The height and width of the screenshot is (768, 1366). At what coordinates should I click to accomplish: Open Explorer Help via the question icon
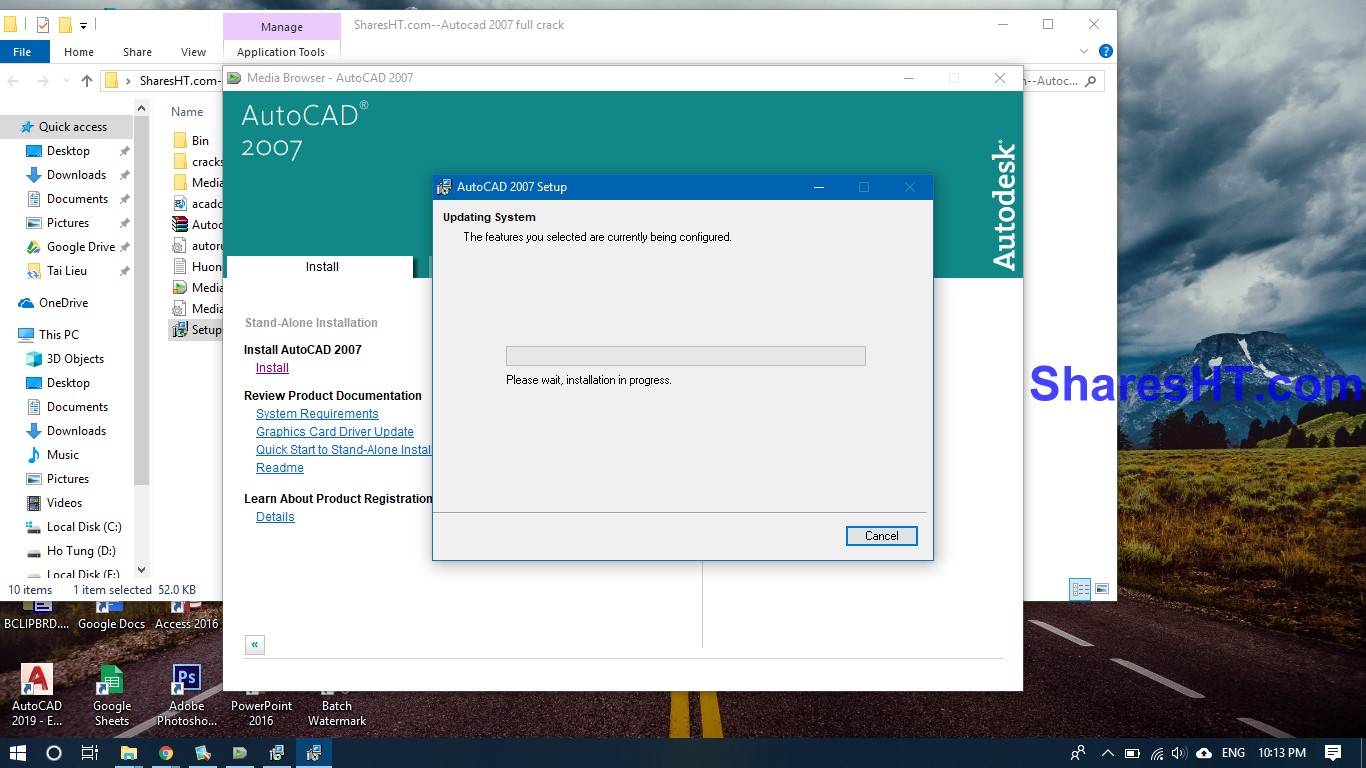pyautogui.click(x=1105, y=51)
